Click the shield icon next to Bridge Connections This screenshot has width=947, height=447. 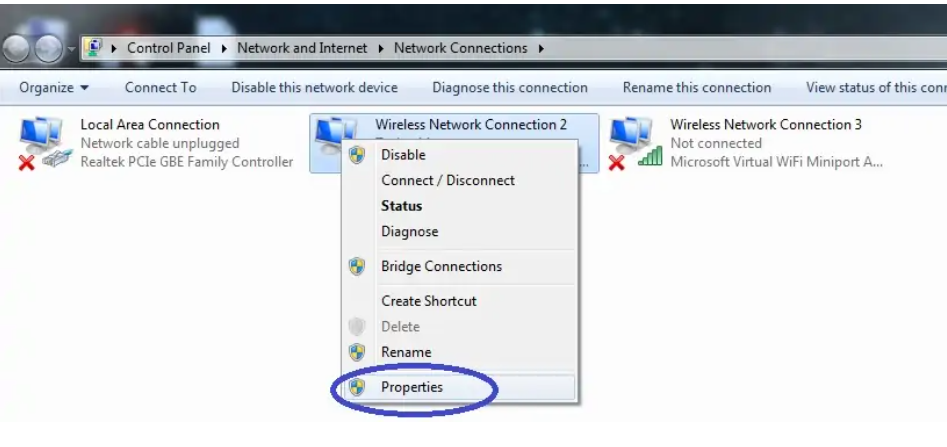pyautogui.click(x=357, y=266)
